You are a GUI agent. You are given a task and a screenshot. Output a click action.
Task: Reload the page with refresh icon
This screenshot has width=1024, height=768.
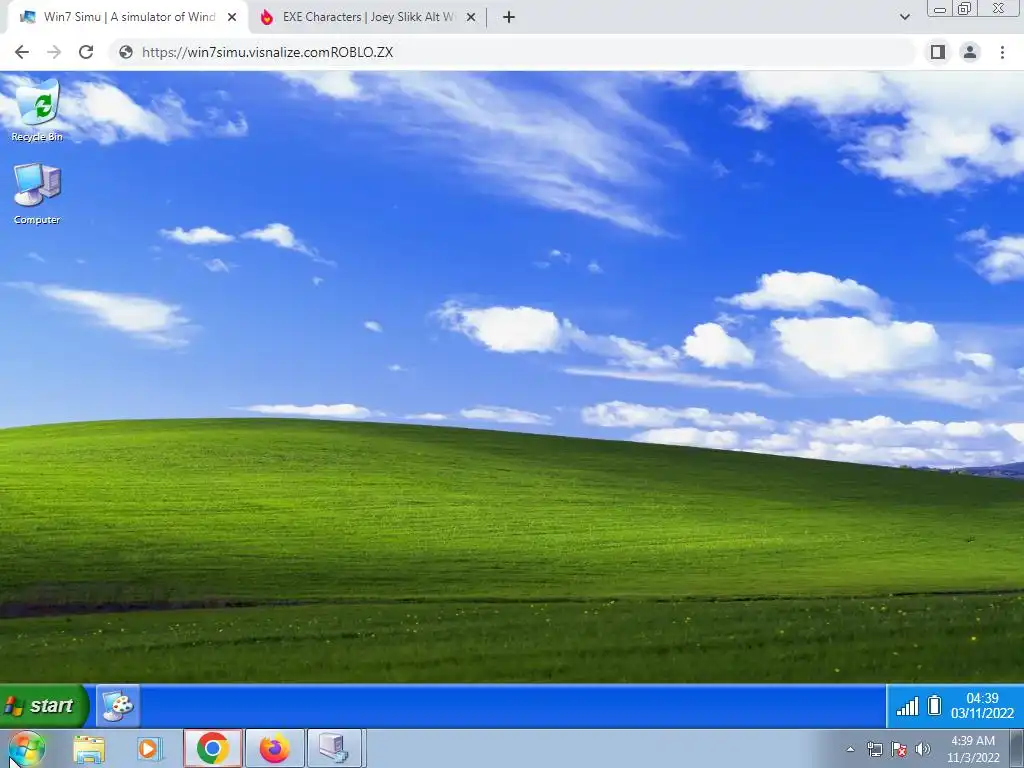[x=86, y=52]
